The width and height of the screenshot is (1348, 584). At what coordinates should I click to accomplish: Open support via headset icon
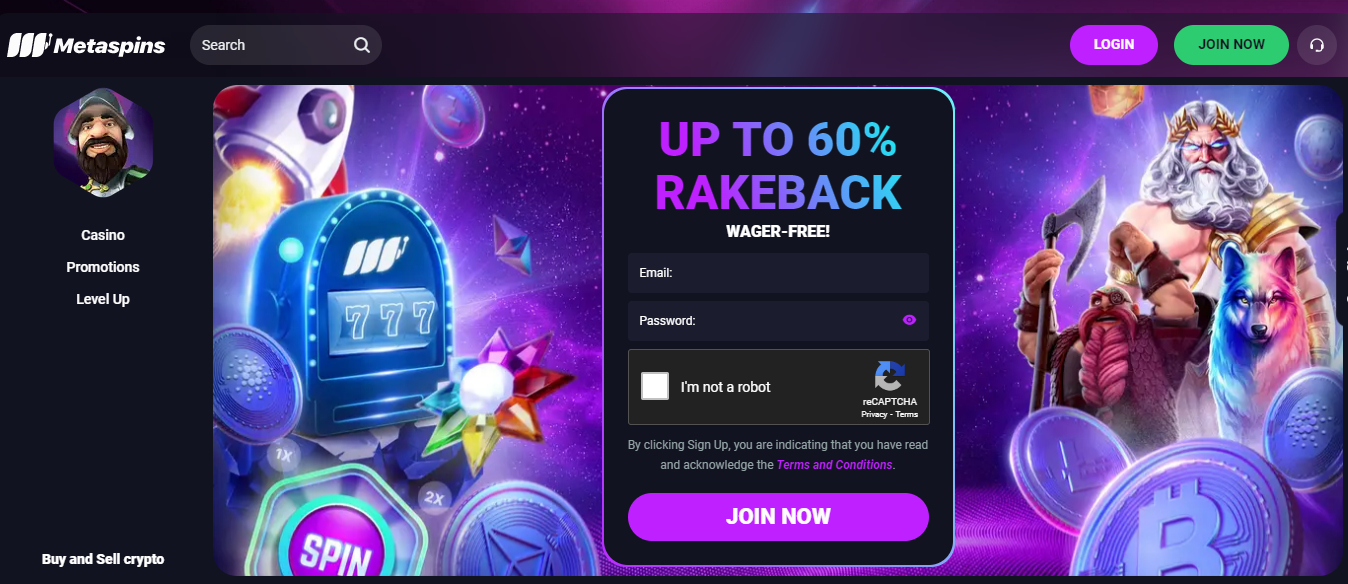point(1317,45)
